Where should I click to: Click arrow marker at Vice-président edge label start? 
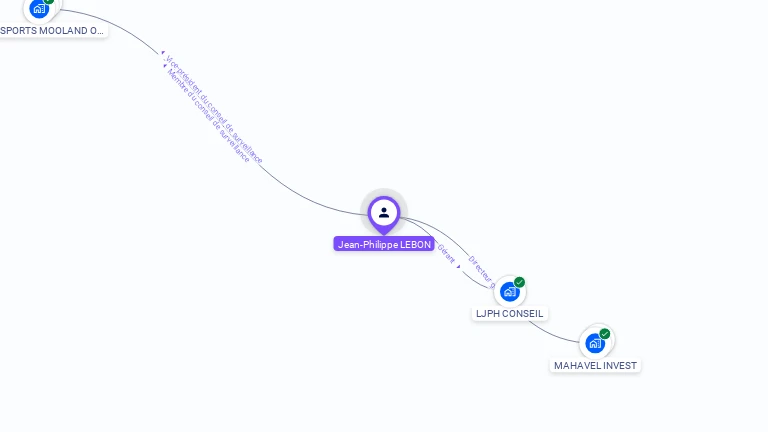click(163, 52)
